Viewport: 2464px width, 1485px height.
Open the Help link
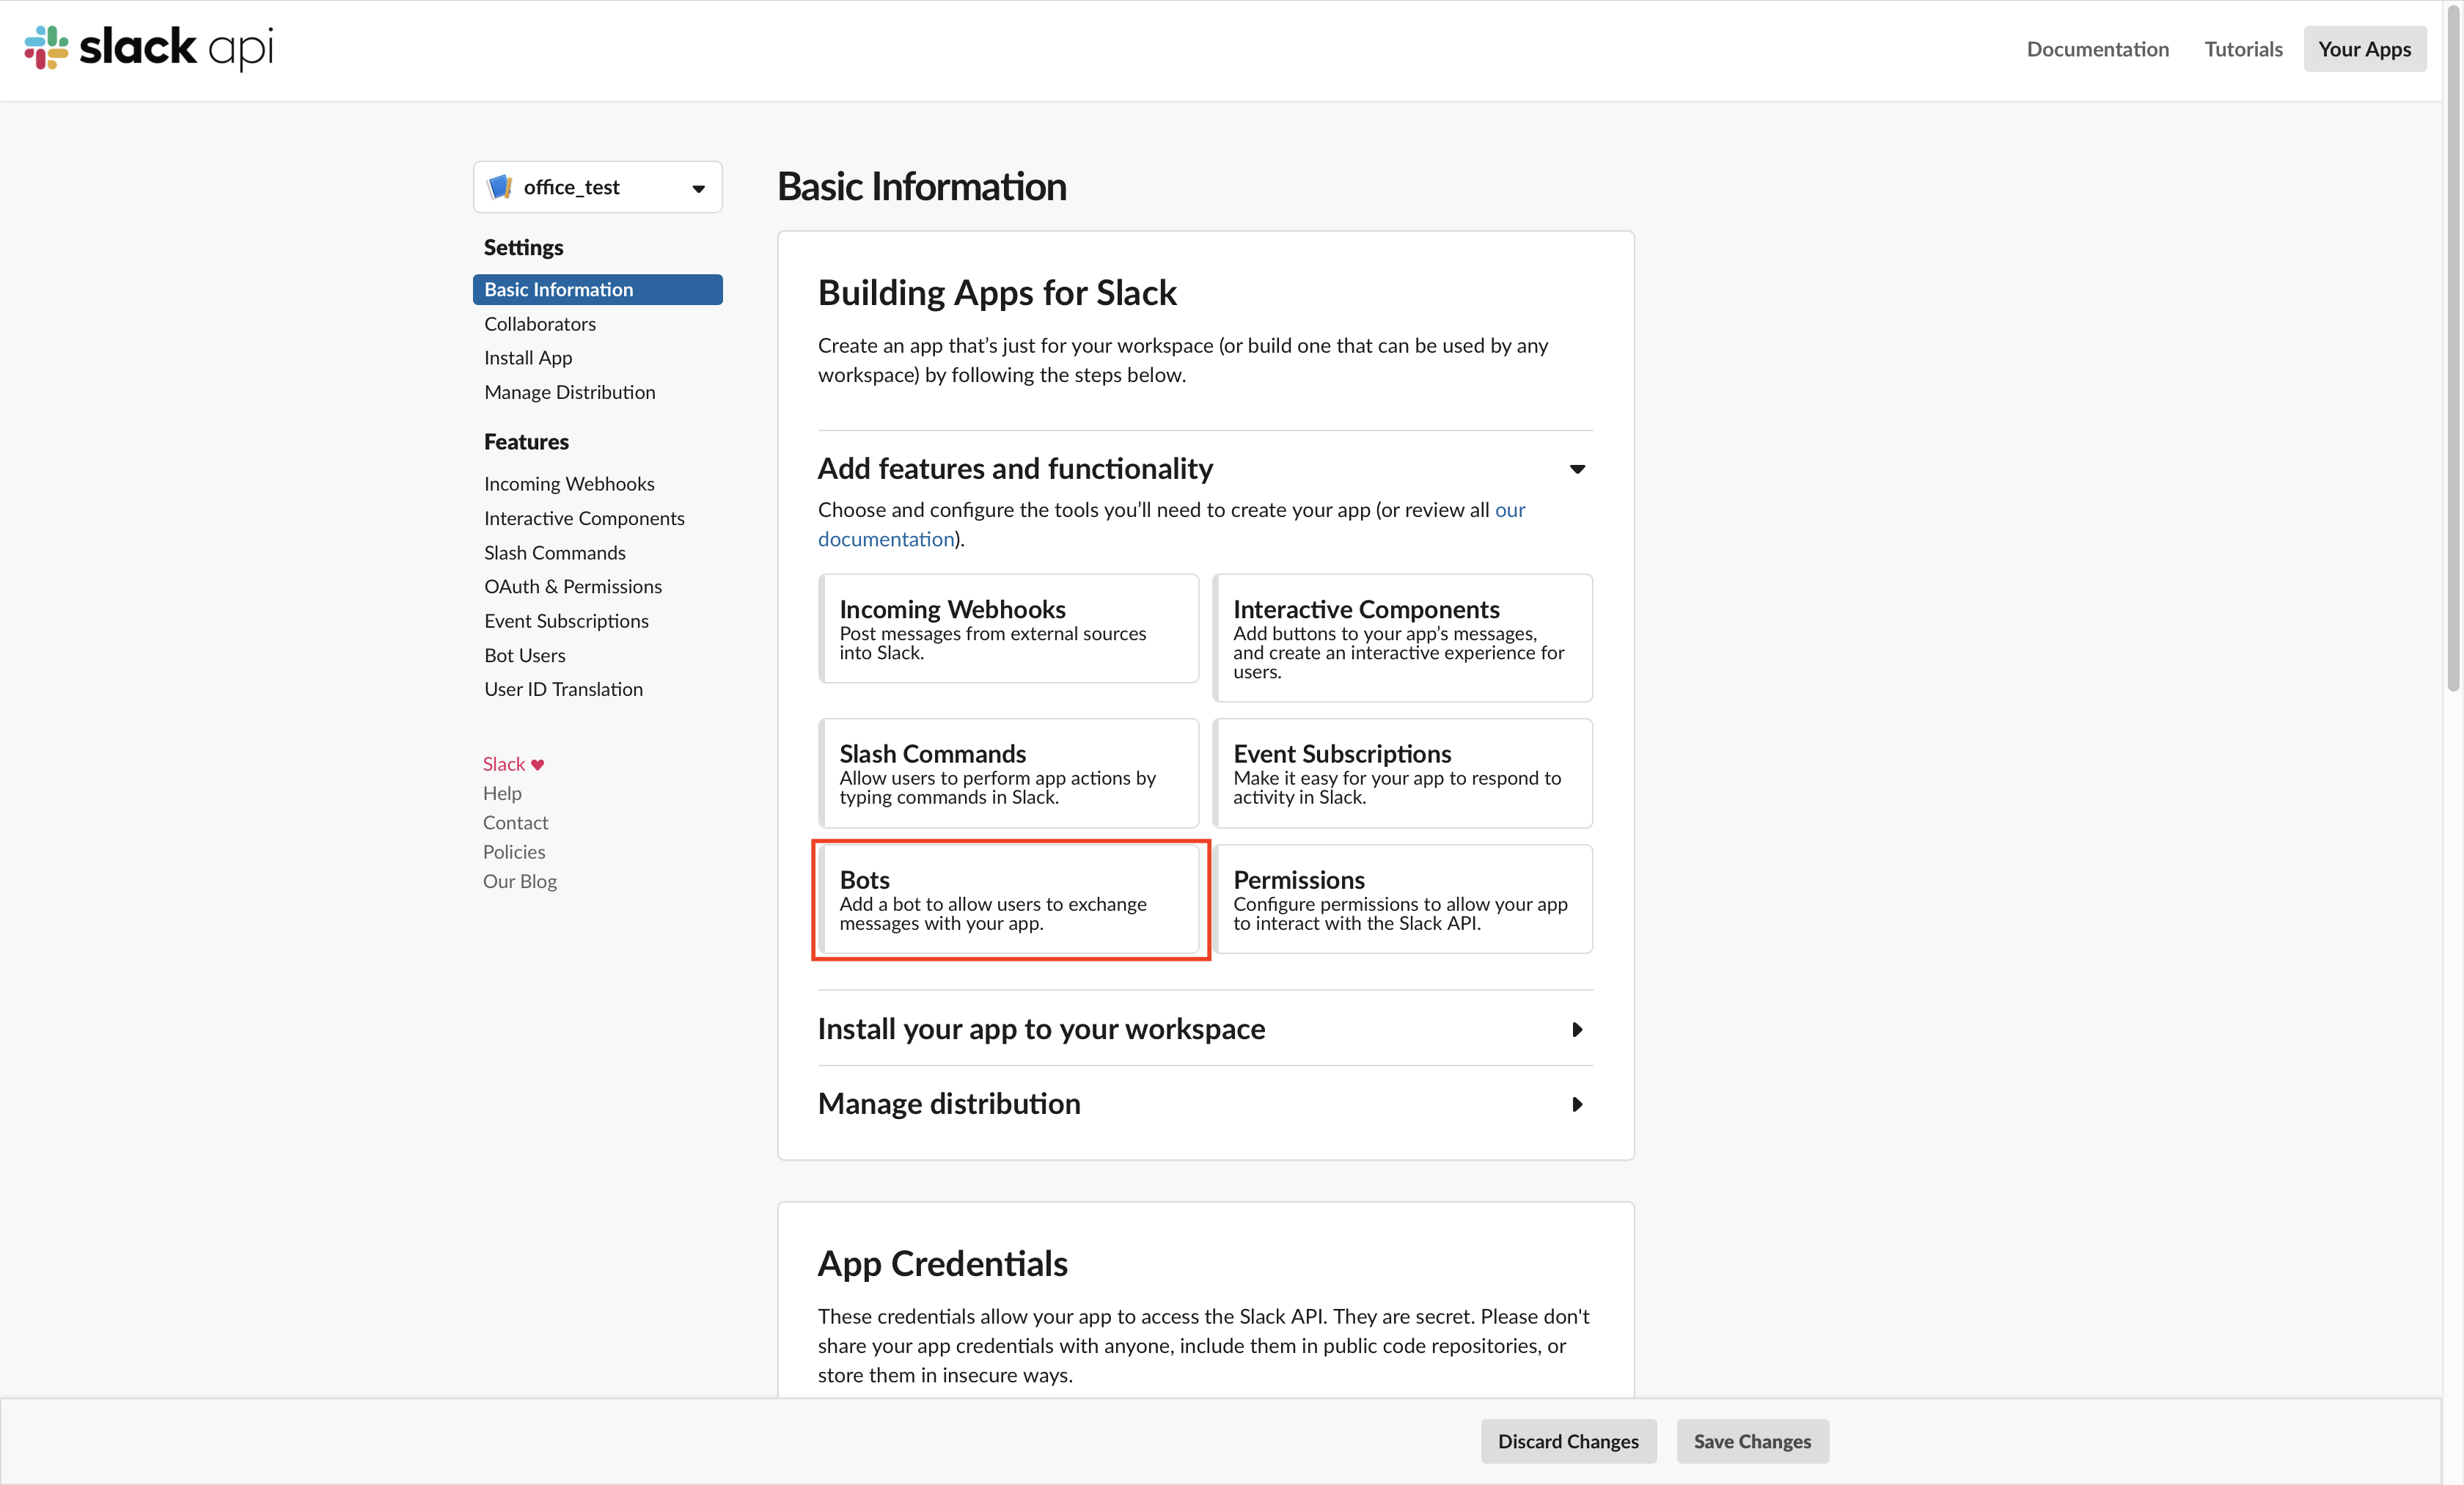click(502, 793)
